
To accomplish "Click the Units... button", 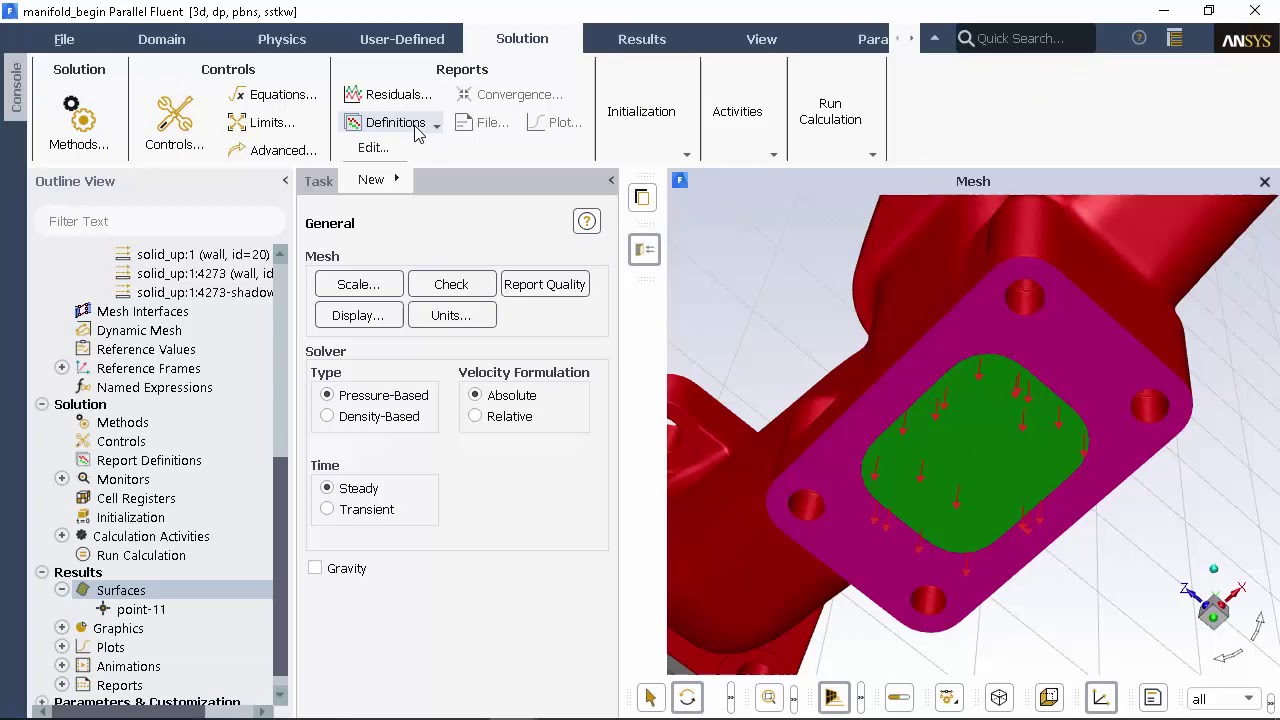I will coord(451,315).
